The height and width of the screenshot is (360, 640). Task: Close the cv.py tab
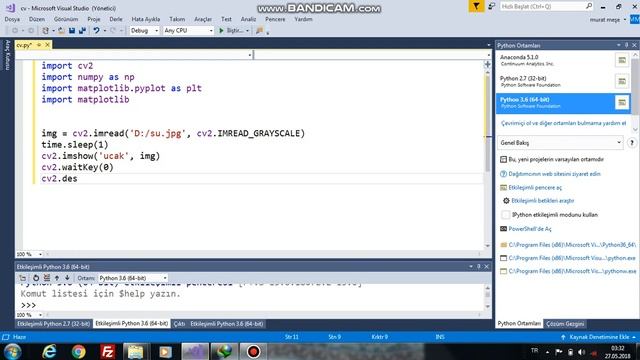click(47, 45)
